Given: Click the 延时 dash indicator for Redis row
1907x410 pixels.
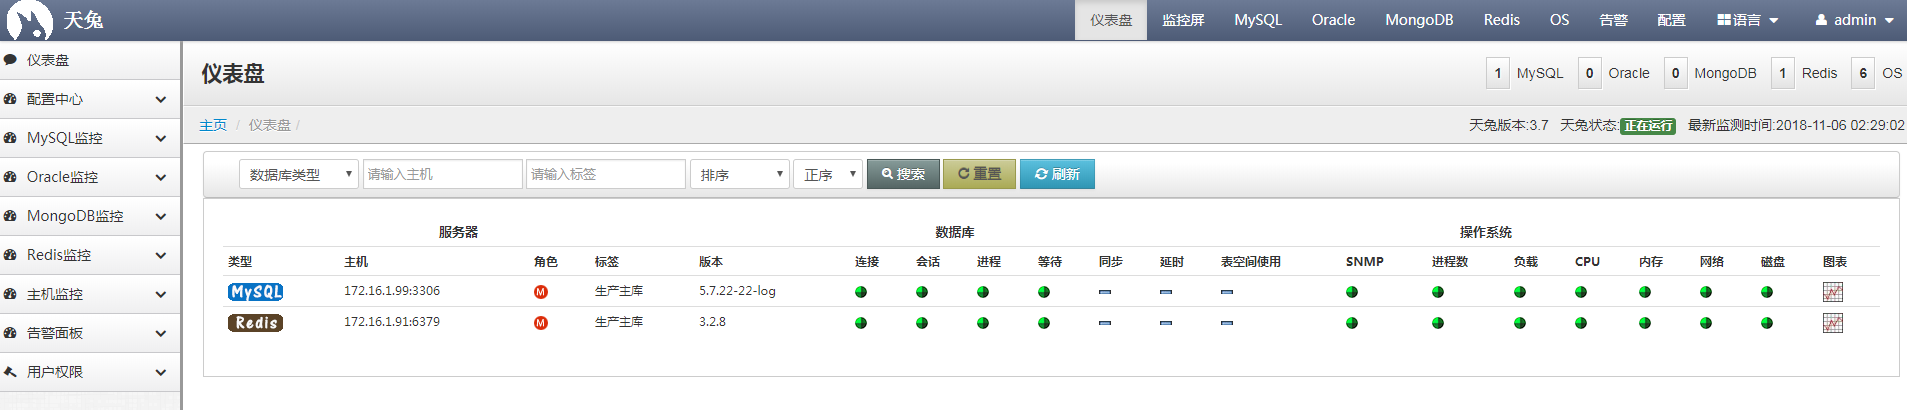Looking at the screenshot, I should [x=1166, y=323].
